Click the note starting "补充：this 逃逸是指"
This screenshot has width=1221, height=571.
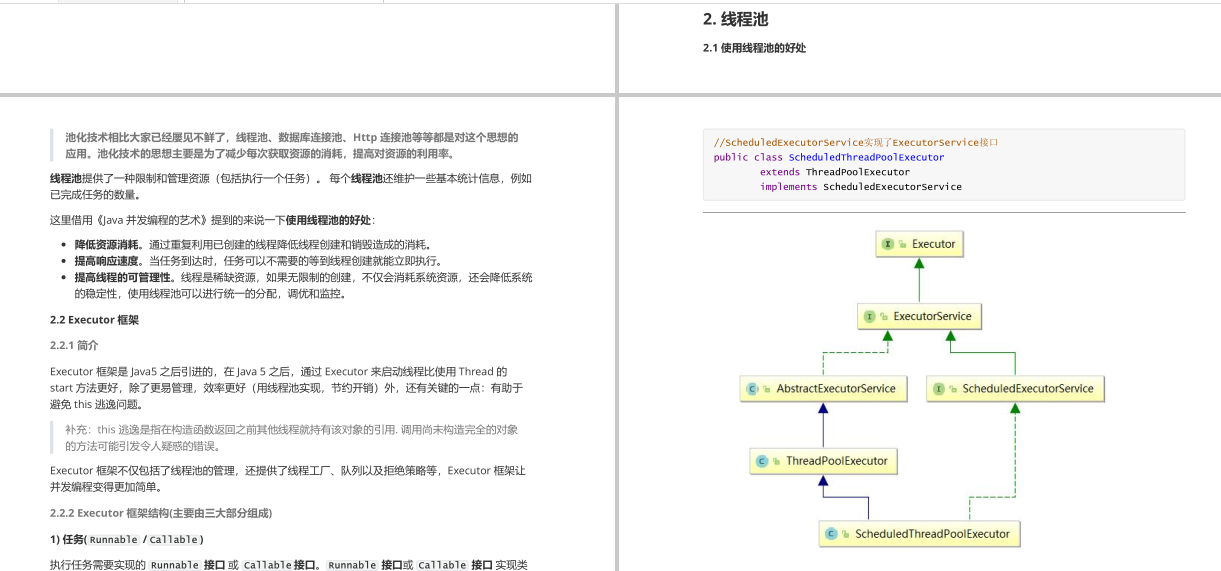tap(292, 438)
